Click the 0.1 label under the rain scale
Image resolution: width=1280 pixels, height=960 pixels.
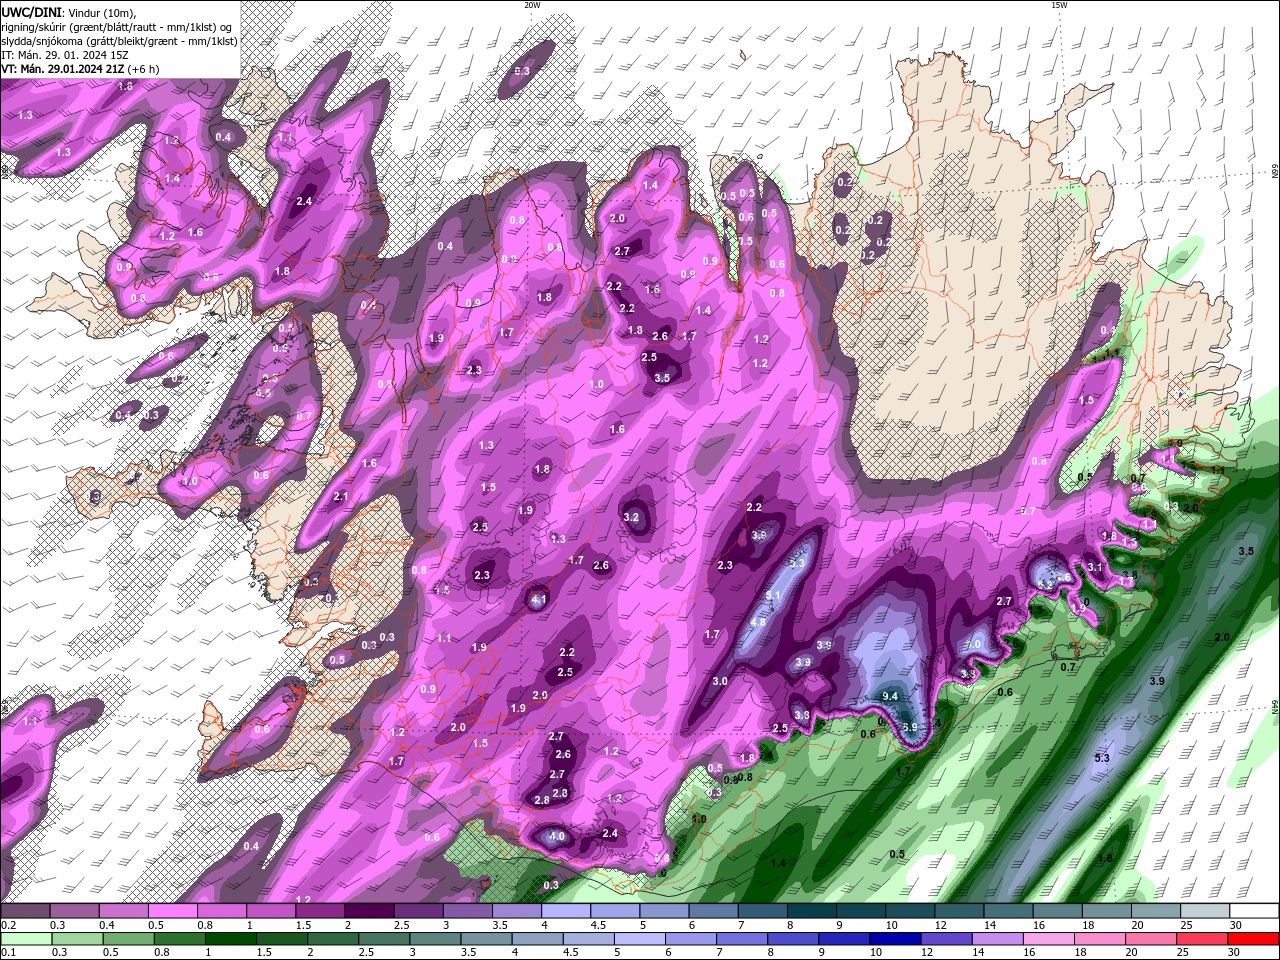pos(8,953)
